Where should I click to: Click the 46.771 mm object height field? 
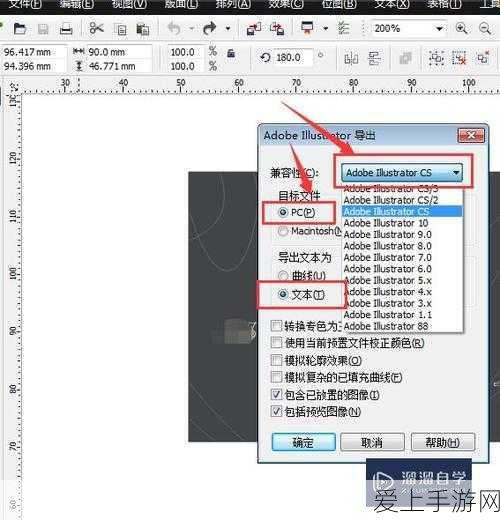[x=119, y=66]
